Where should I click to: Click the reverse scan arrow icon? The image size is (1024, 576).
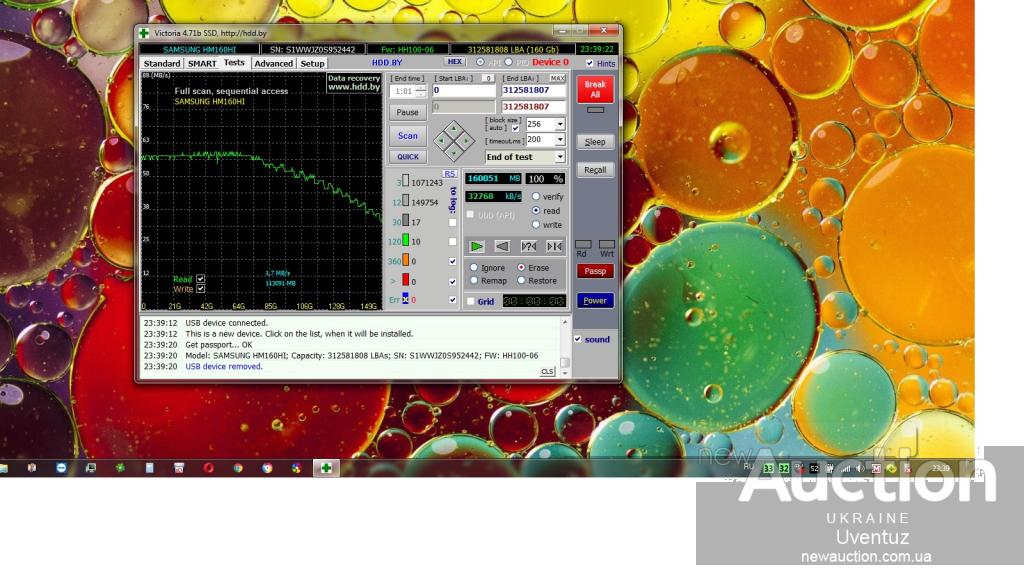[x=502, y=246]
